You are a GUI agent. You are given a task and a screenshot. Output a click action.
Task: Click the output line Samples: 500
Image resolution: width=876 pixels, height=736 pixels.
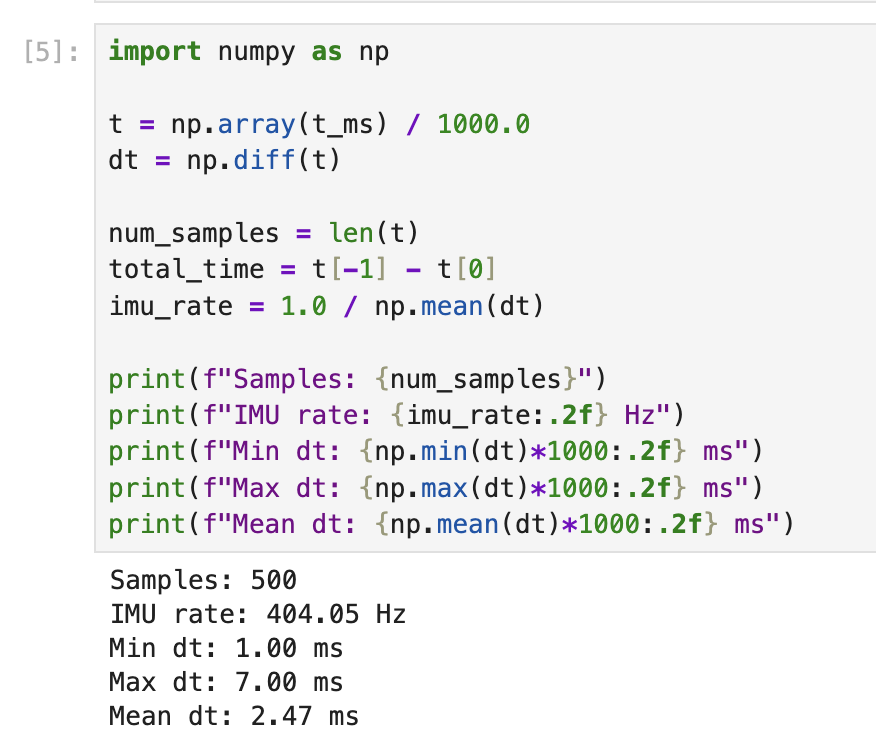click(203, 580)
